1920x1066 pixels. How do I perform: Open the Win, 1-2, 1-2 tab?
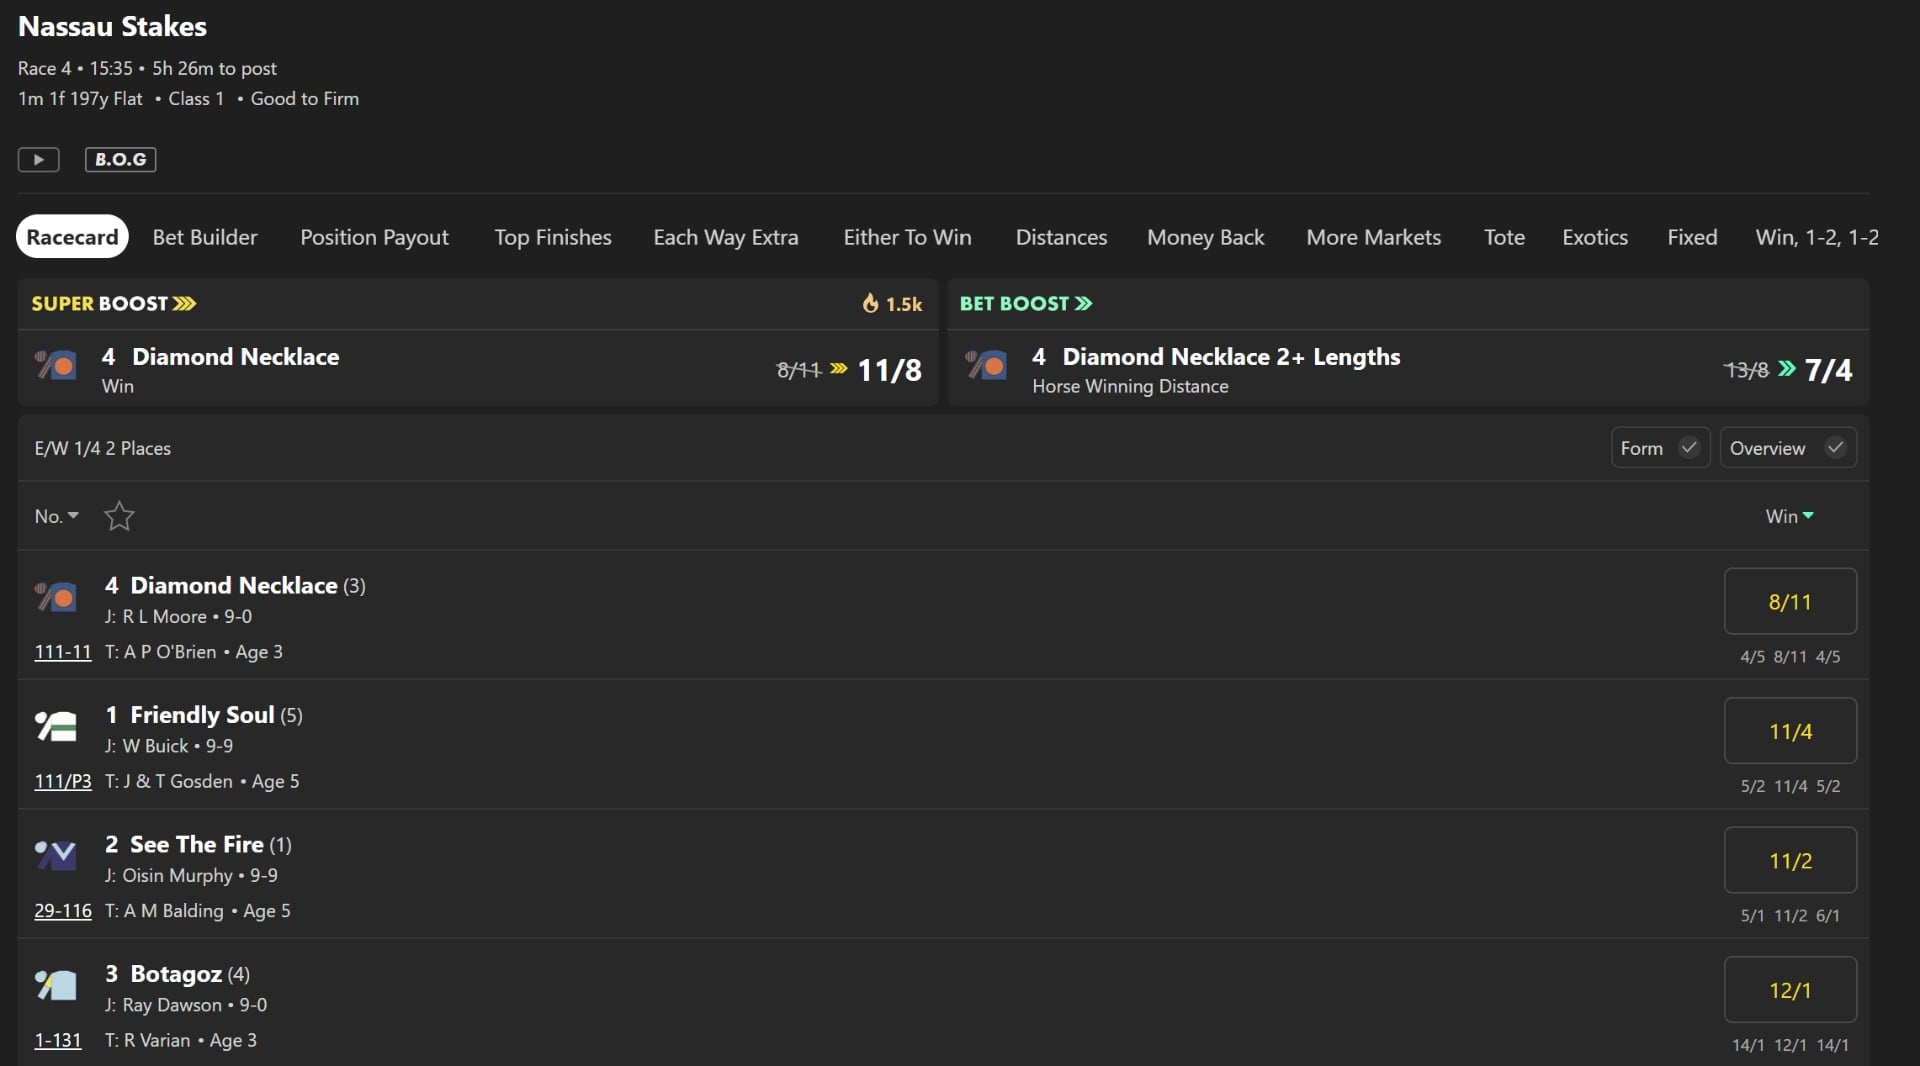point(1817,237)
